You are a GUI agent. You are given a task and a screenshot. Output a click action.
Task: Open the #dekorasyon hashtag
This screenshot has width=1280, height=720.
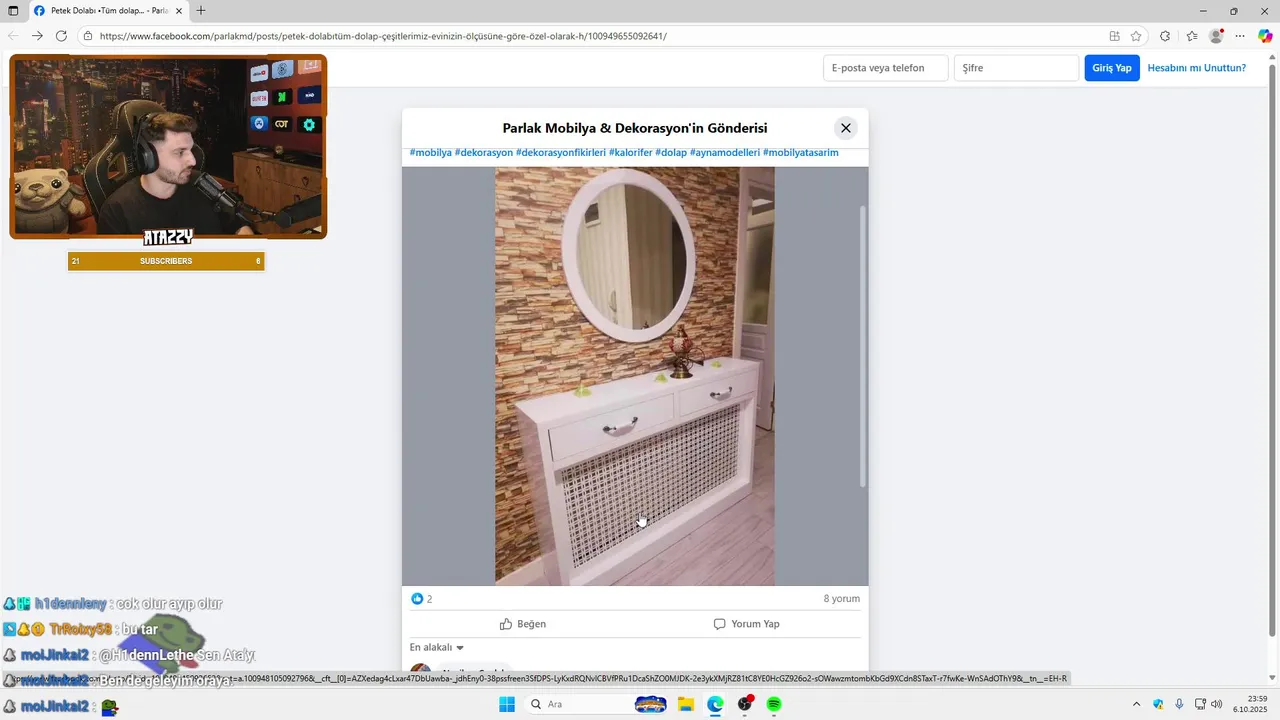pos(484,153)
